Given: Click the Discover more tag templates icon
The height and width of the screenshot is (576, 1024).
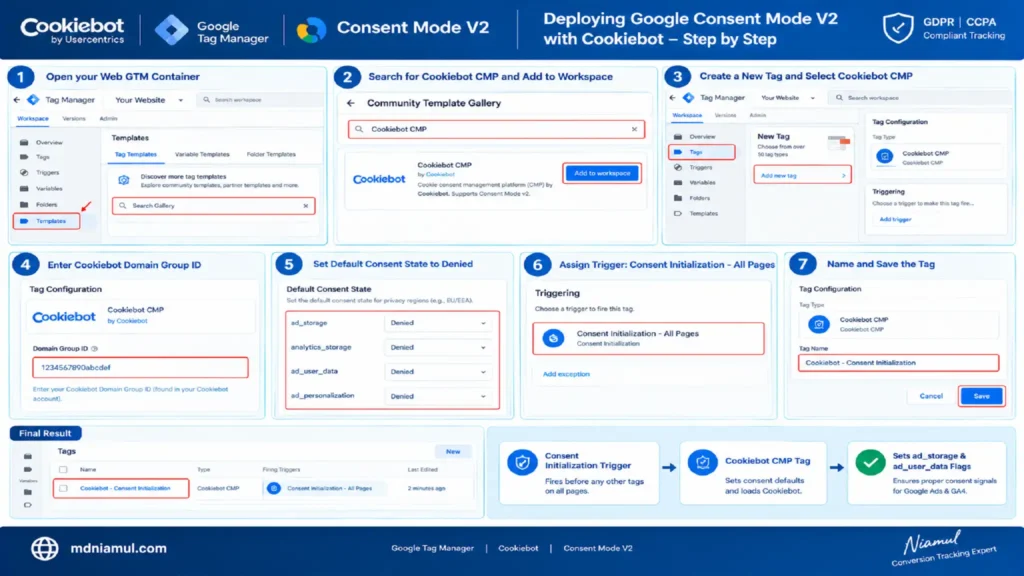Looking at the screenshot, I should point(123,180).
